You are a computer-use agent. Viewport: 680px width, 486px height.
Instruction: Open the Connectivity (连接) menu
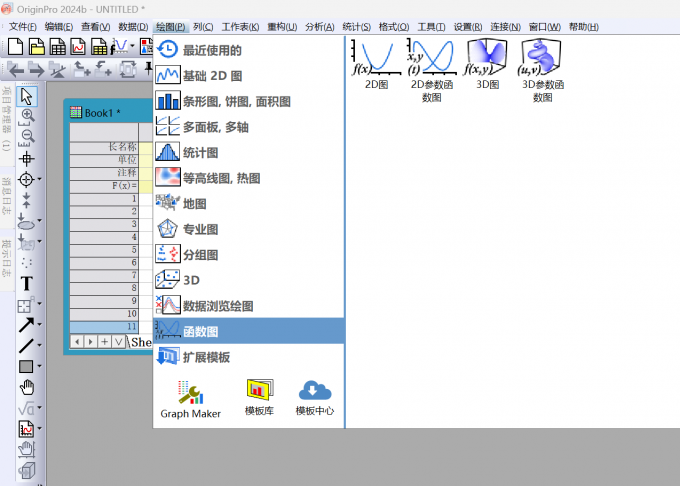[x=505, y=27]
